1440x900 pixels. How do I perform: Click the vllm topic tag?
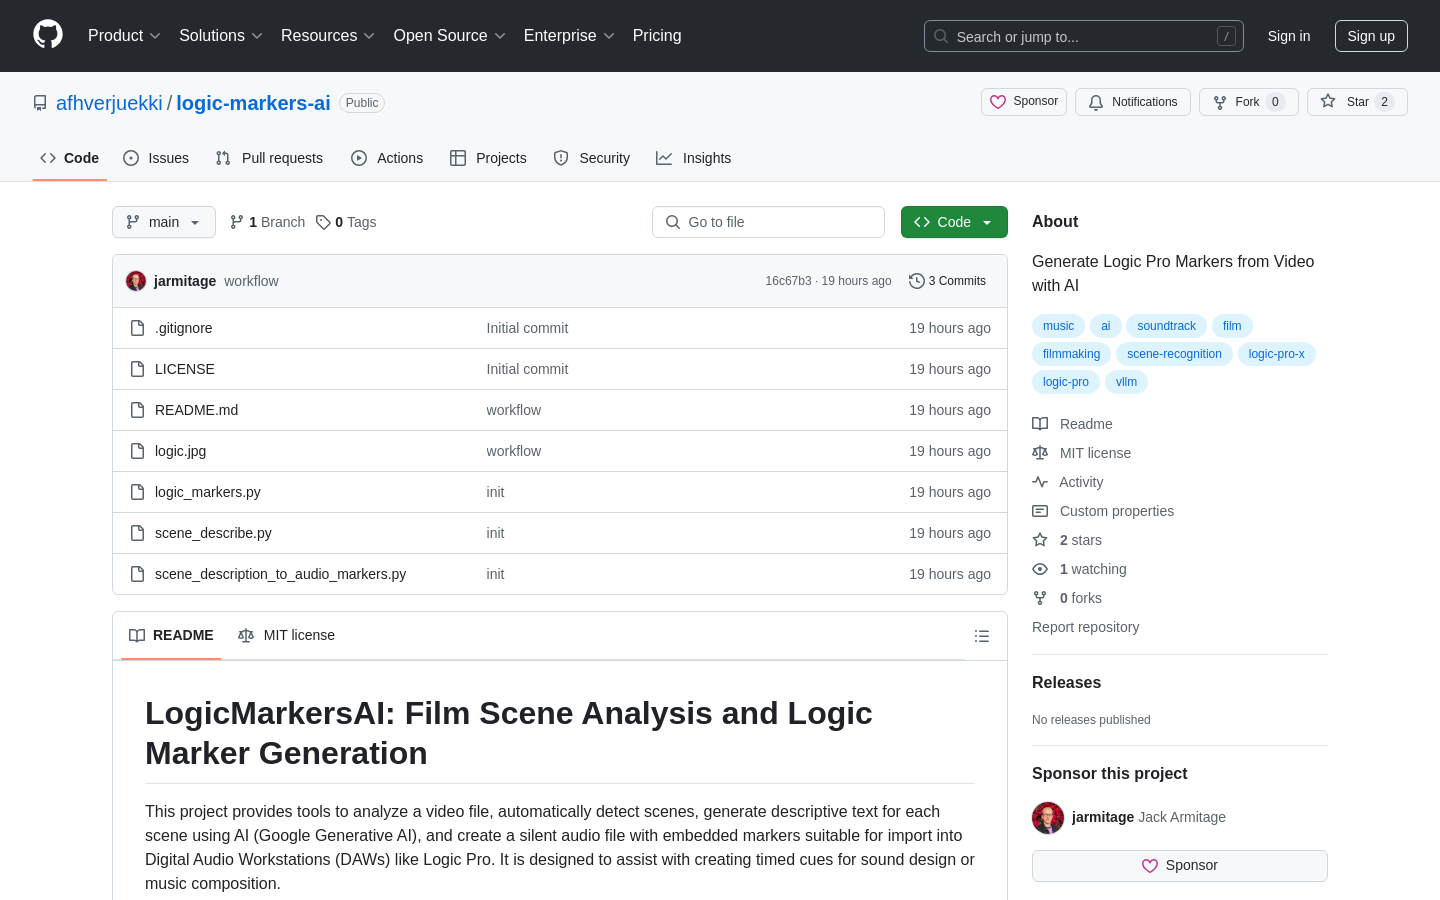pyautogui.click(x=1126, y=382)
